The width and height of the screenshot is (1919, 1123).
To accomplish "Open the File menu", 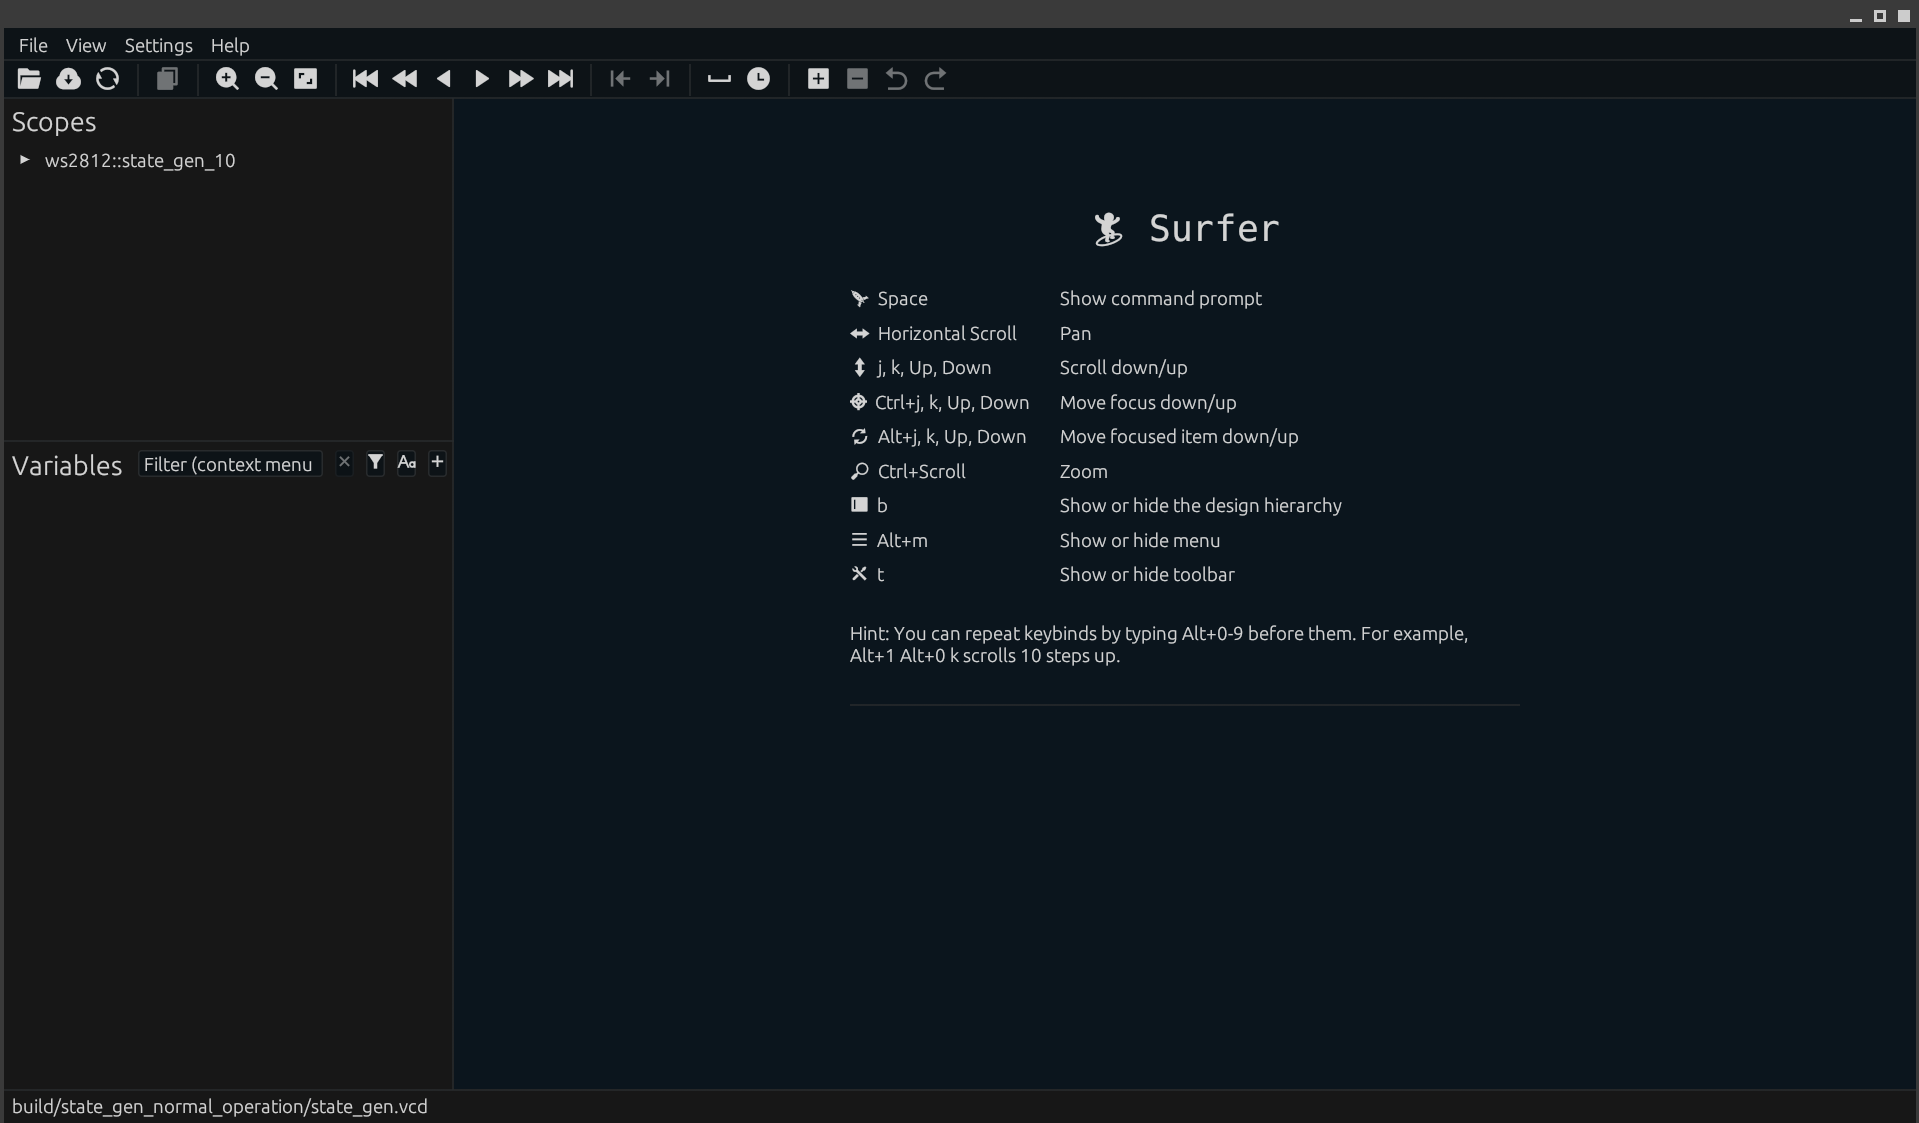I will [33, 46].
